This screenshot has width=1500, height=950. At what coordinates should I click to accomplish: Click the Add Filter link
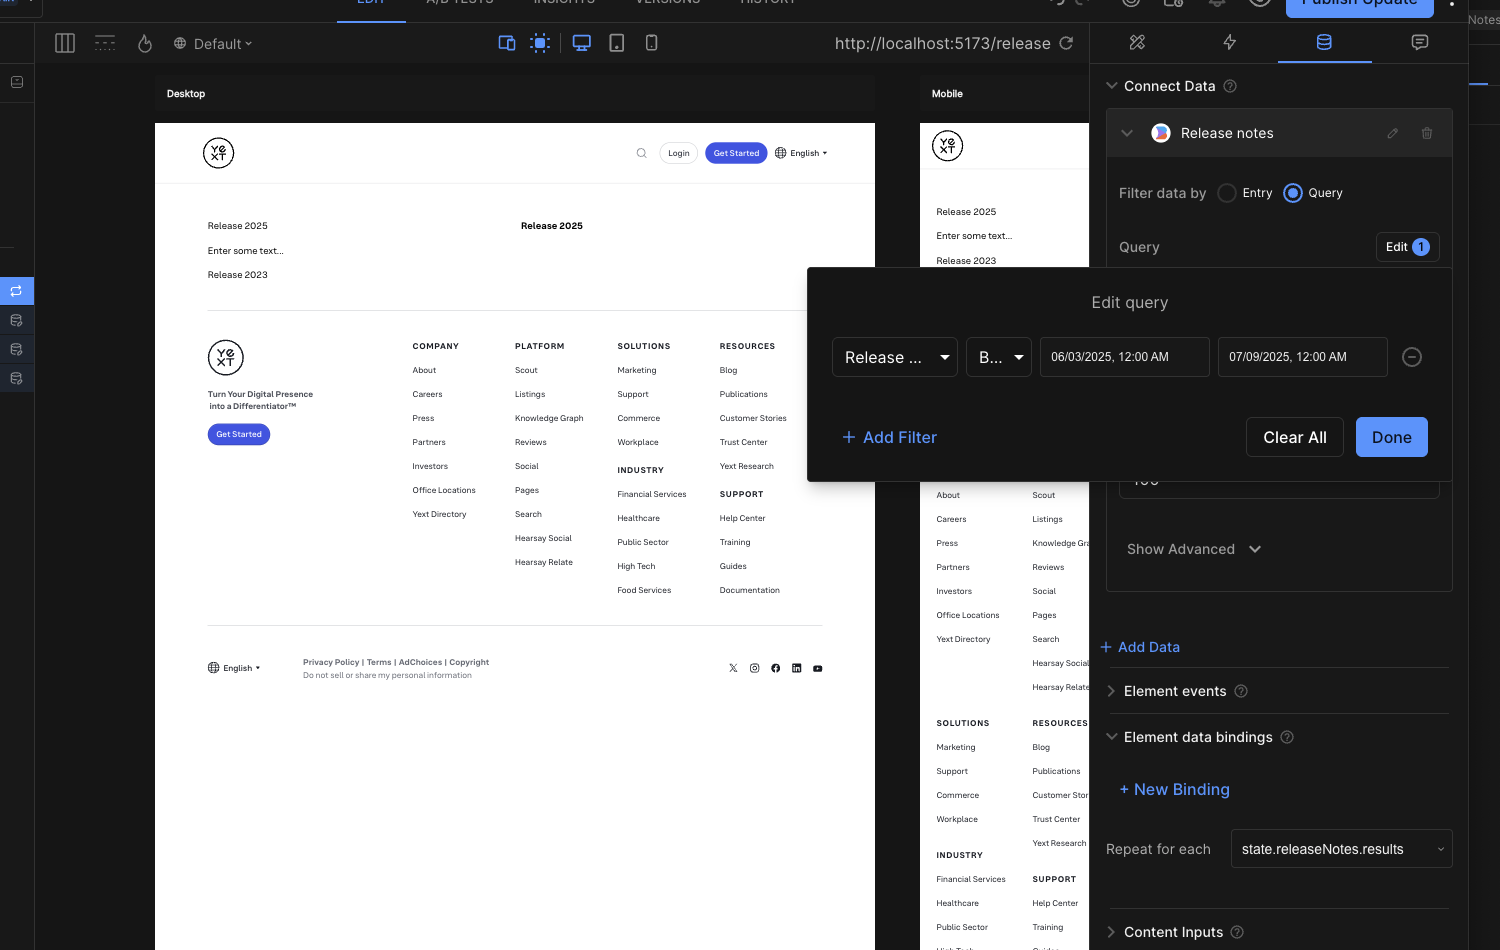click(889, 437)
